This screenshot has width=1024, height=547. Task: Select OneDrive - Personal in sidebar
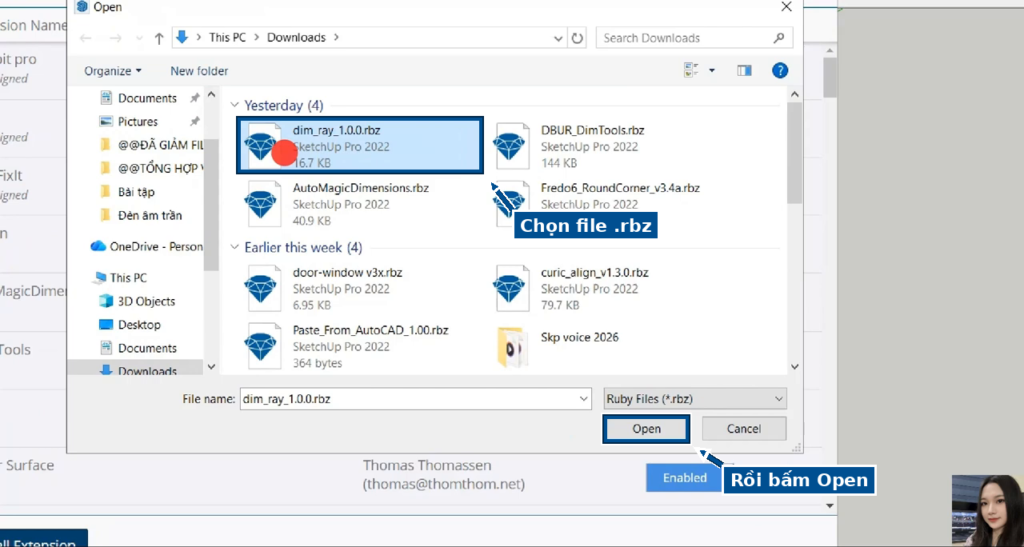pyautogui.click(x=146, y=247)
